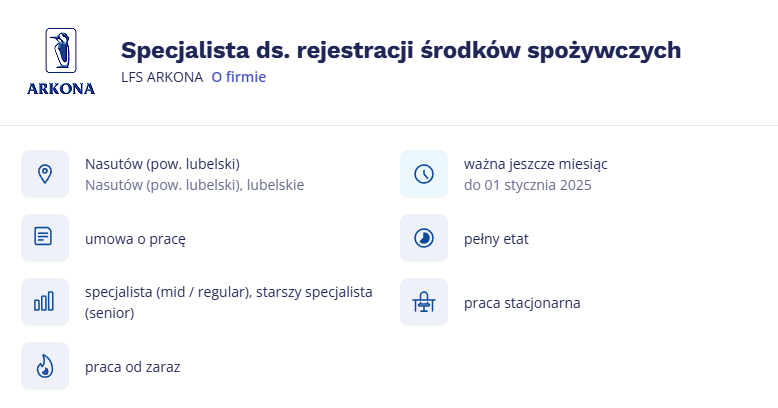
Task: Click the job title heading
Action: pos(401,50)
